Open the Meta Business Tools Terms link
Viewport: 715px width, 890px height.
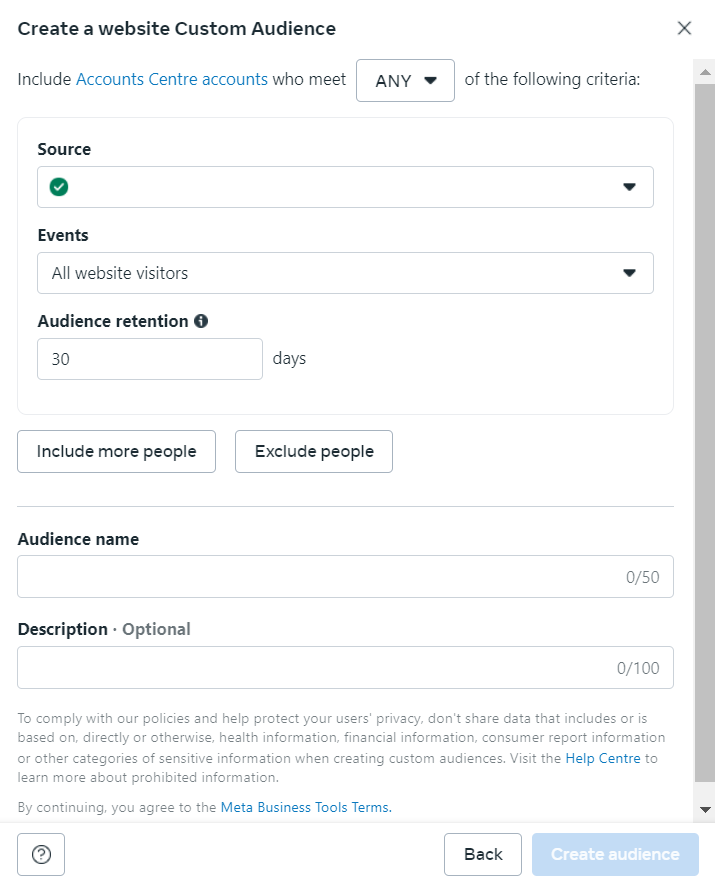[x=306, y=807]
